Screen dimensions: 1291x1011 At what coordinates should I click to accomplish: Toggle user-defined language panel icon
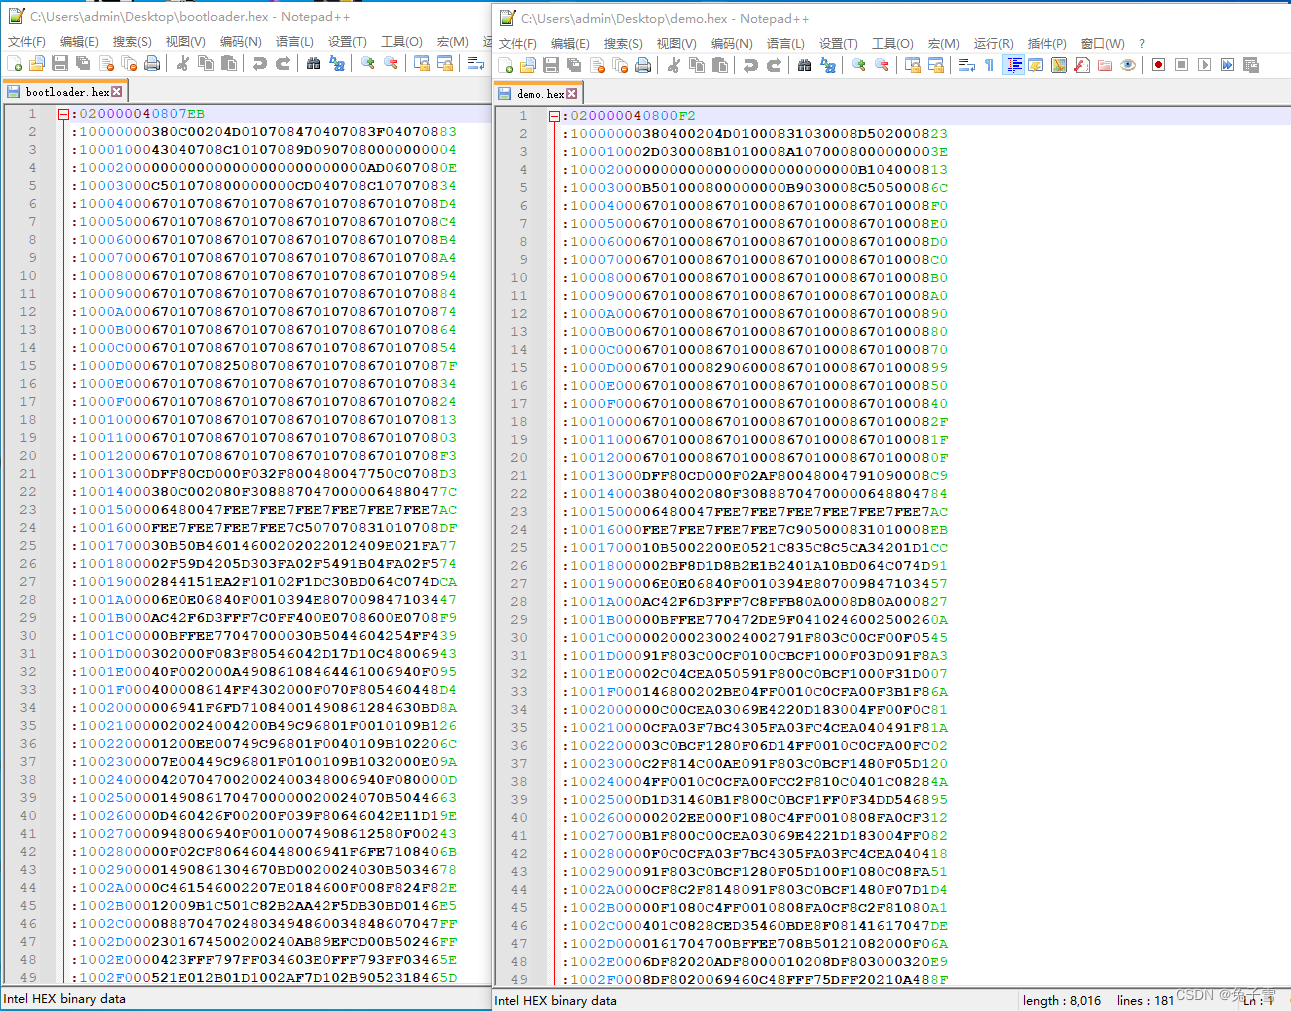pyautogui.click(x=1036, y=65)
